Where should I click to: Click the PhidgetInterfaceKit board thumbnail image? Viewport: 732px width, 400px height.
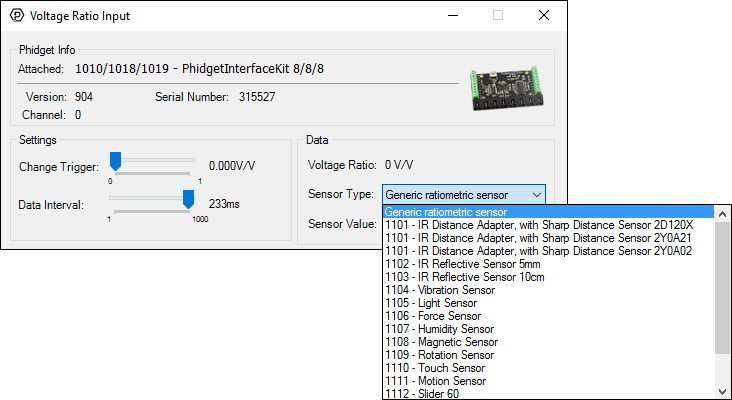[507, 89]
